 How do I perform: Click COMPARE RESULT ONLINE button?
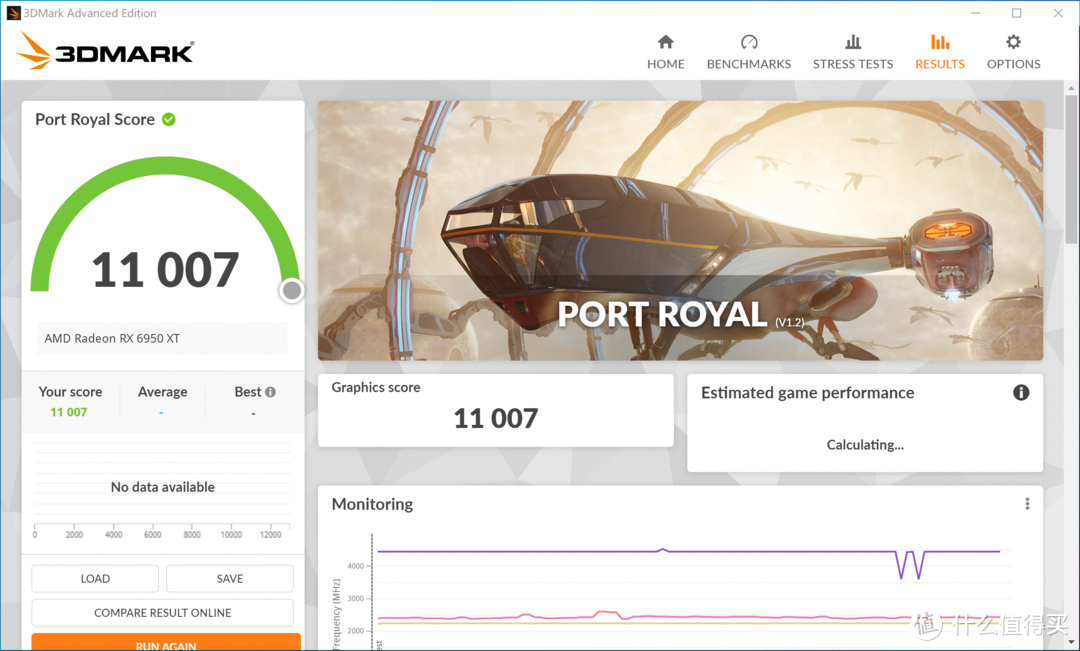(x=162, y=613)
